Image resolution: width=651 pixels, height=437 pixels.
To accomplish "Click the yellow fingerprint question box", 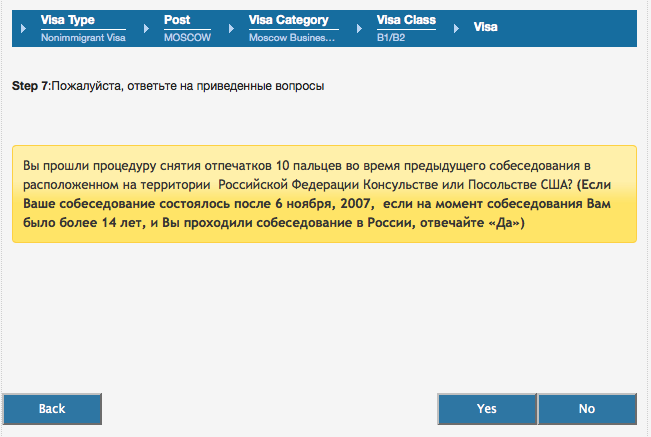I will click(324, 194).
